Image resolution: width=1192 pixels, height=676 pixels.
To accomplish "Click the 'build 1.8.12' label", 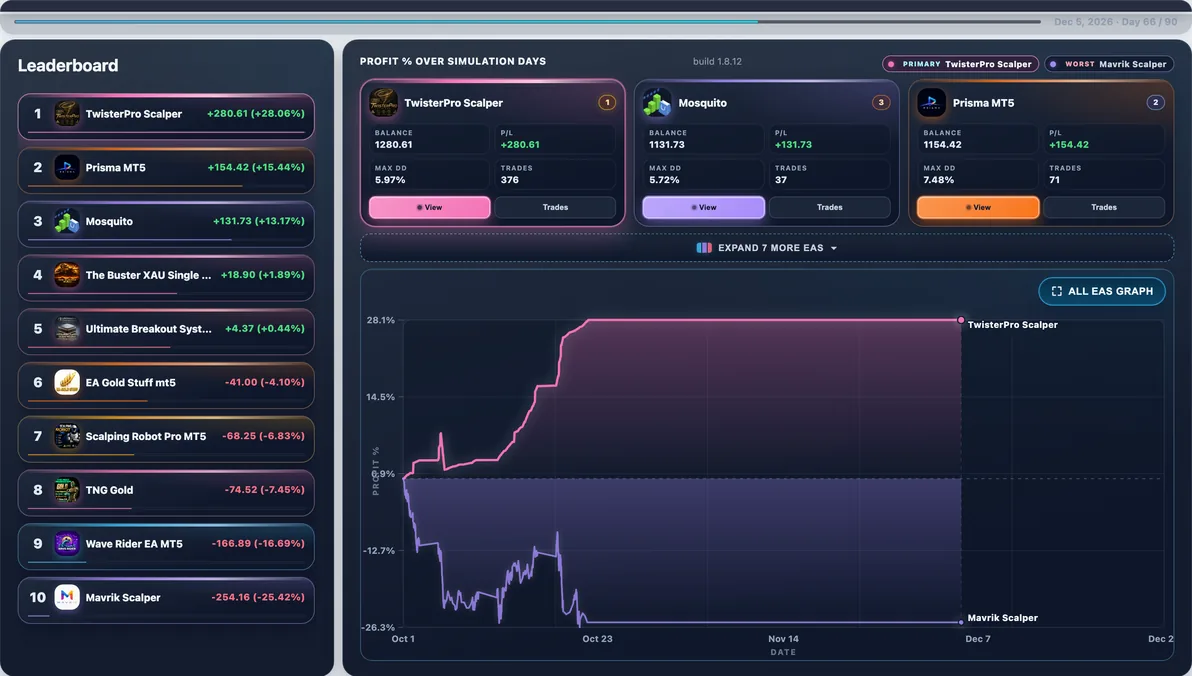I will point(717,62).
